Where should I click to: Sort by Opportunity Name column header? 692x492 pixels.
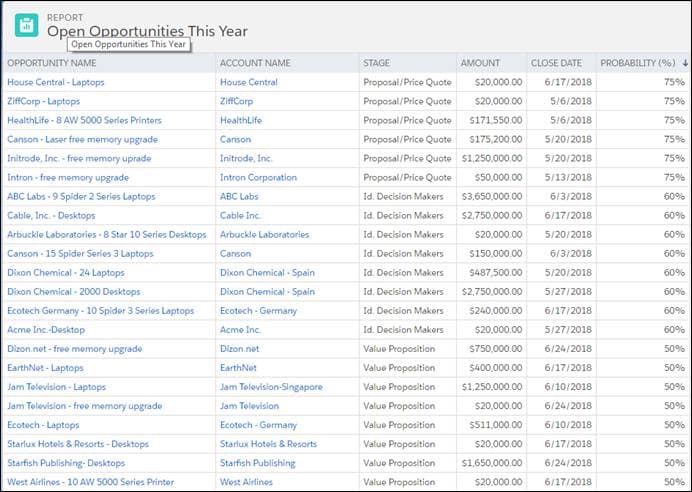(52, 63)
